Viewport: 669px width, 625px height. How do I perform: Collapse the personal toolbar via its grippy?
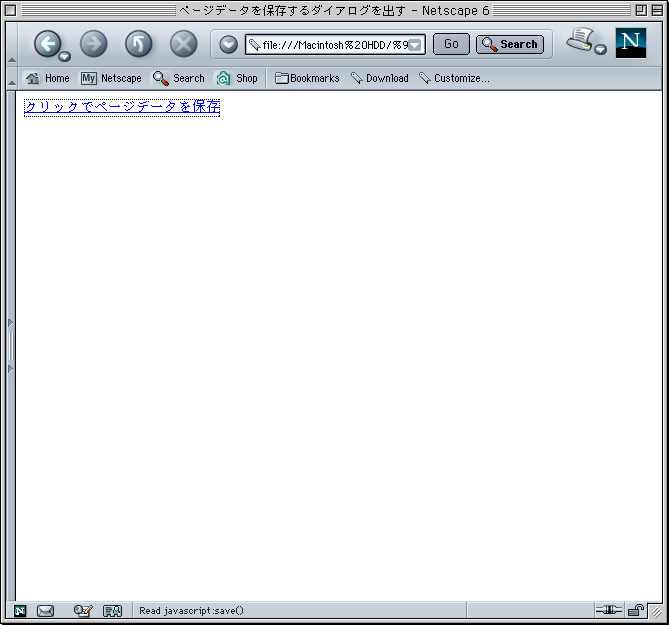[x=12, y=78]
